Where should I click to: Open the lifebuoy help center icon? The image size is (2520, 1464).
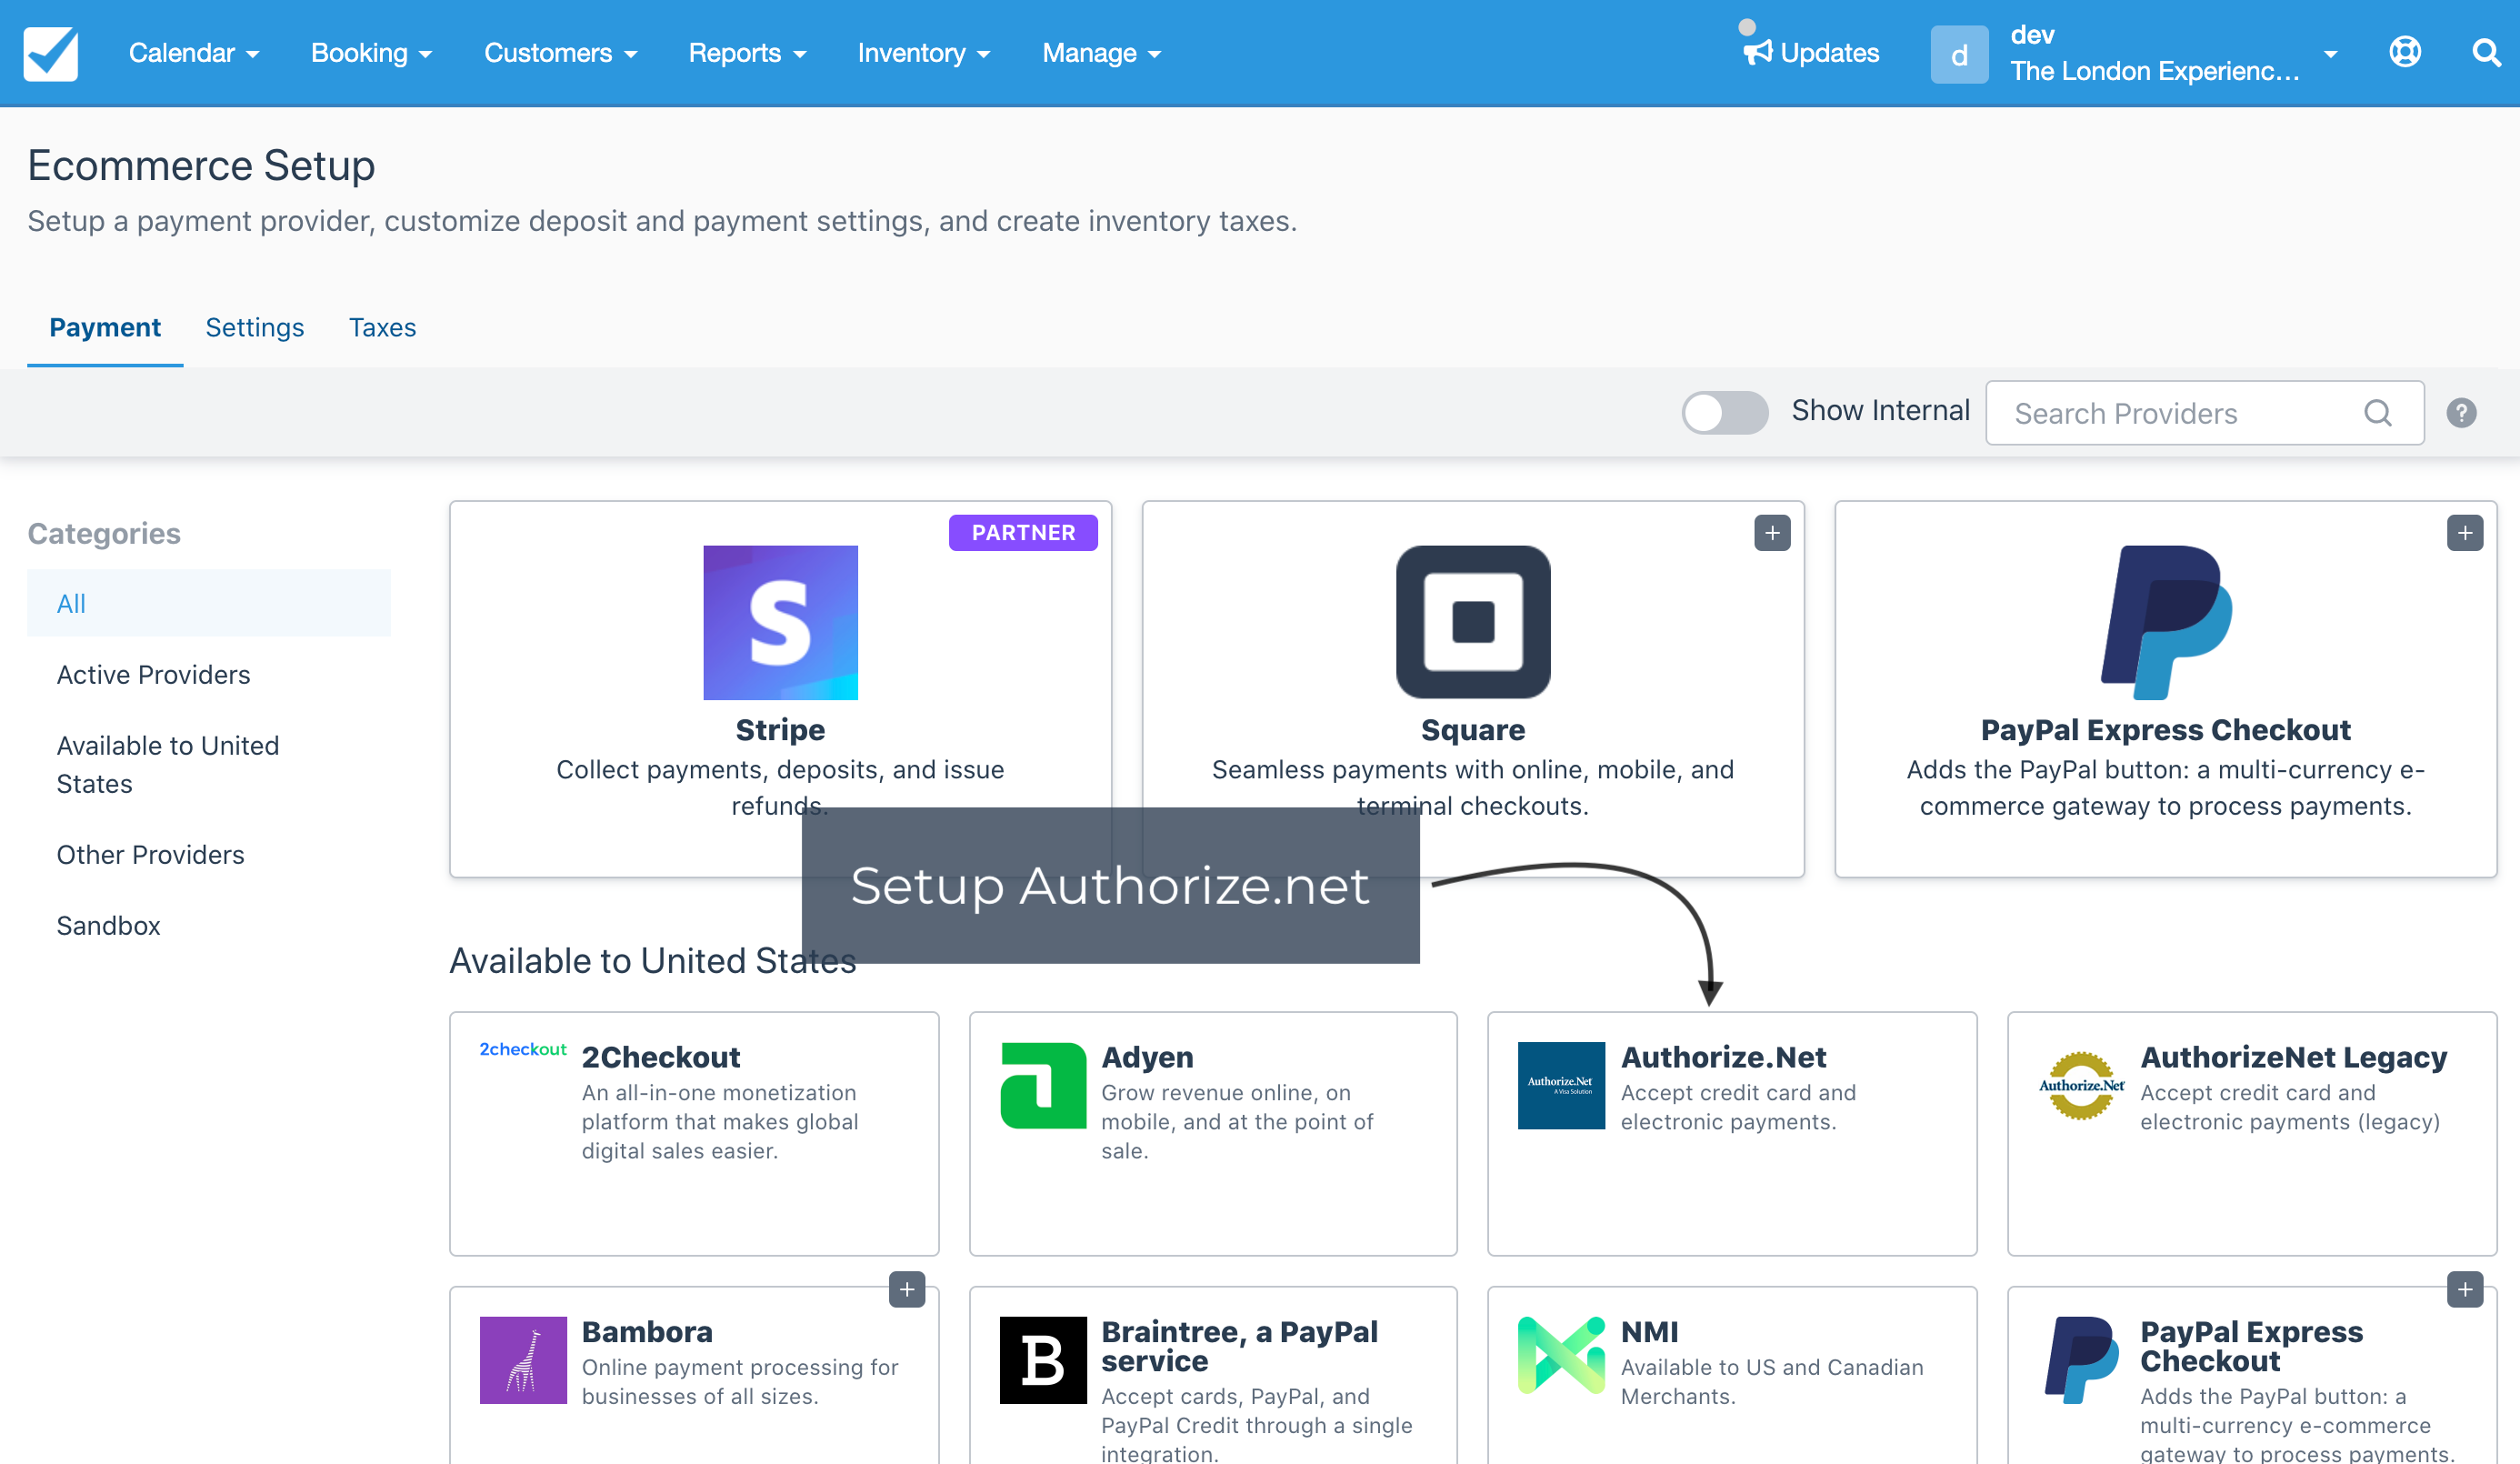pos(2405,52)
